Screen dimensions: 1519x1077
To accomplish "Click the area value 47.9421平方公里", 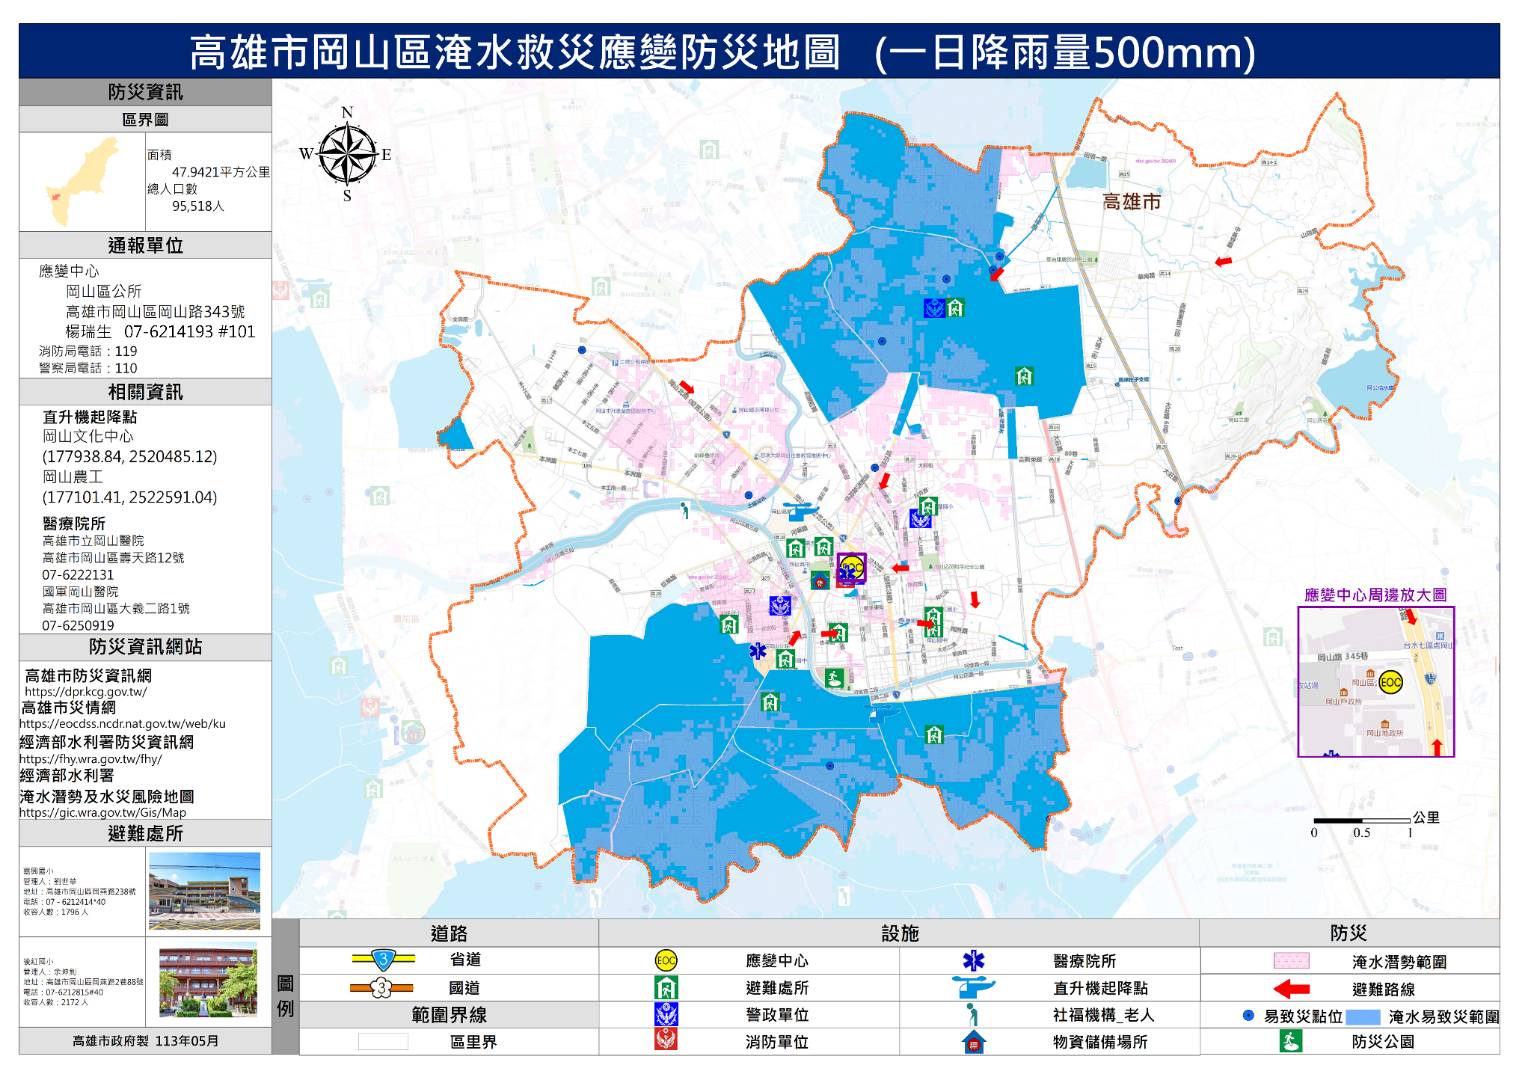I will pyautogui.click(x=220, y=172).
